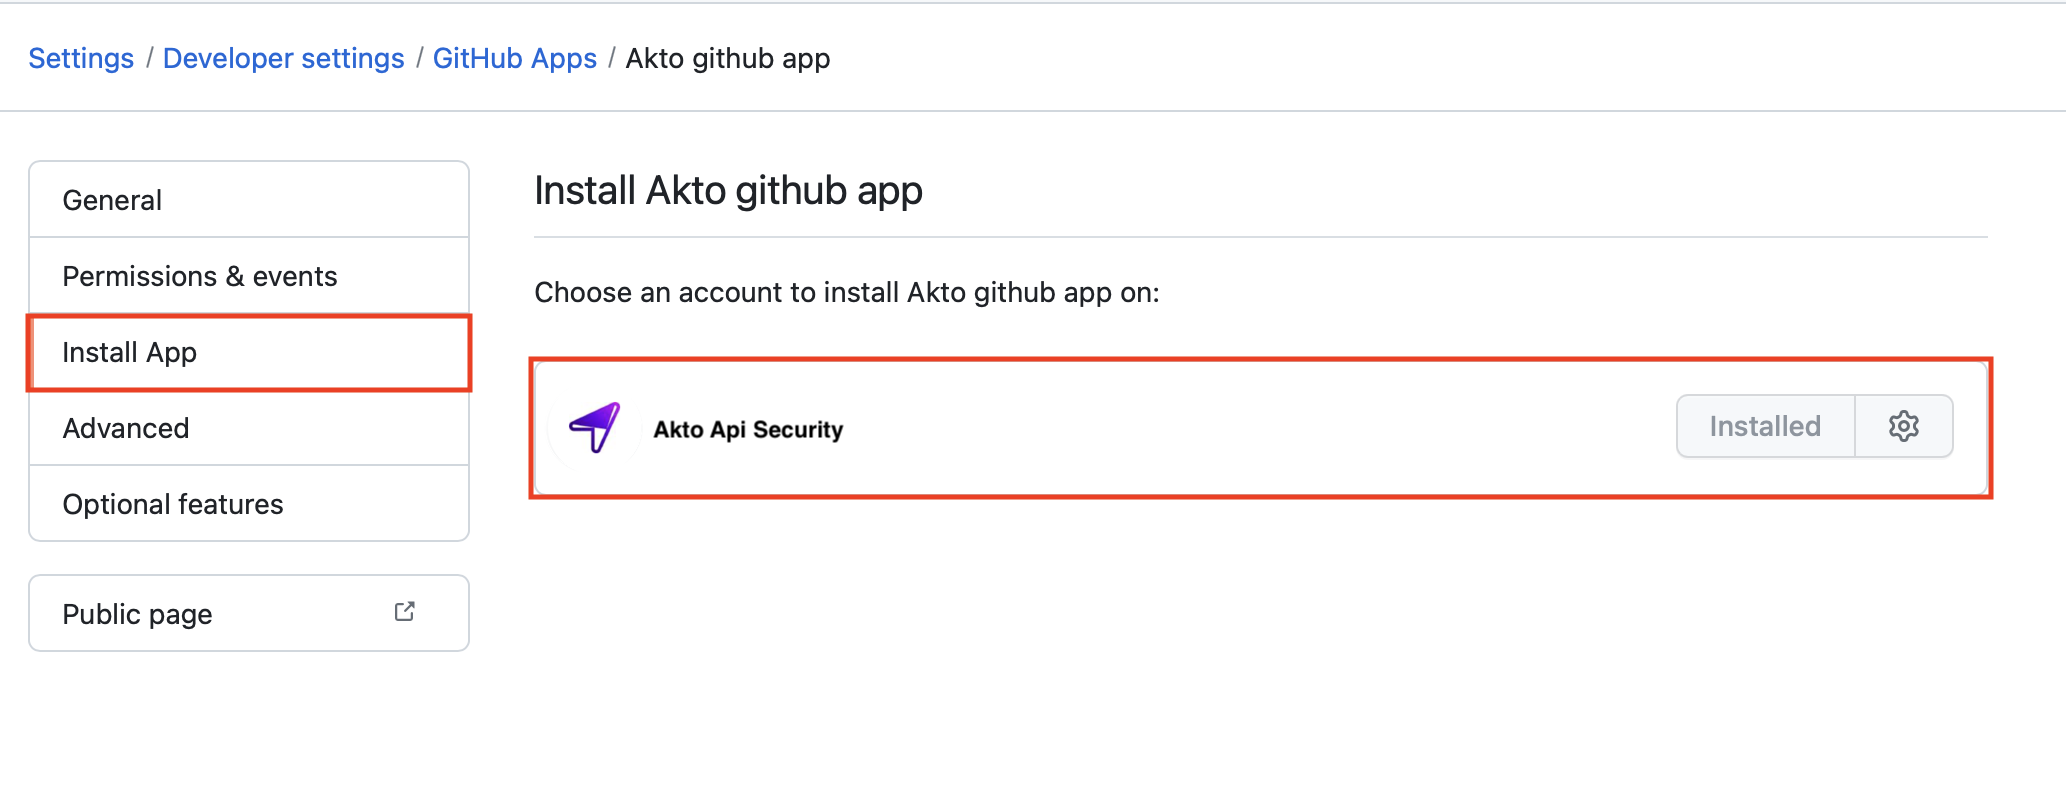Select the Install App sidebar item
This screenshot has width=2066, height=808.
coord(129,352)
